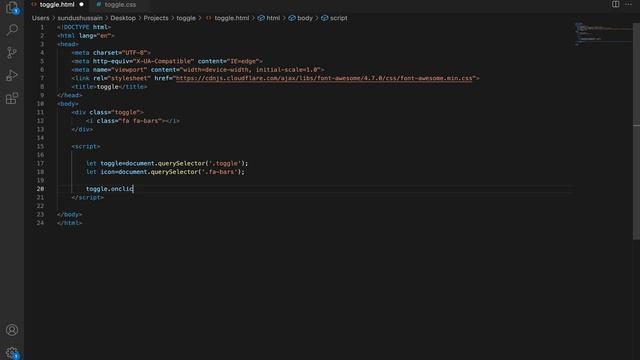
Task: Switch to the toggle.css tab
Action: pos(120,4)
